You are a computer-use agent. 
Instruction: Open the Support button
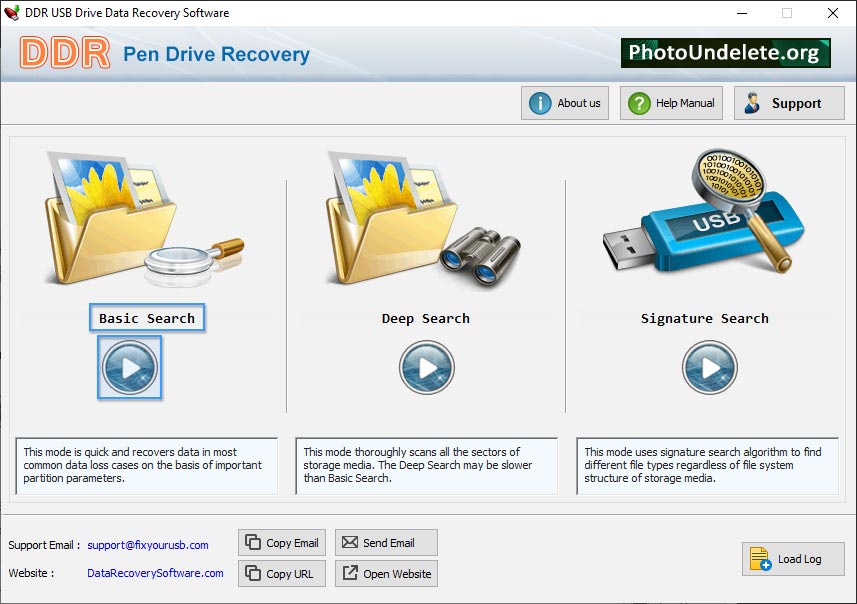[789, 103]
